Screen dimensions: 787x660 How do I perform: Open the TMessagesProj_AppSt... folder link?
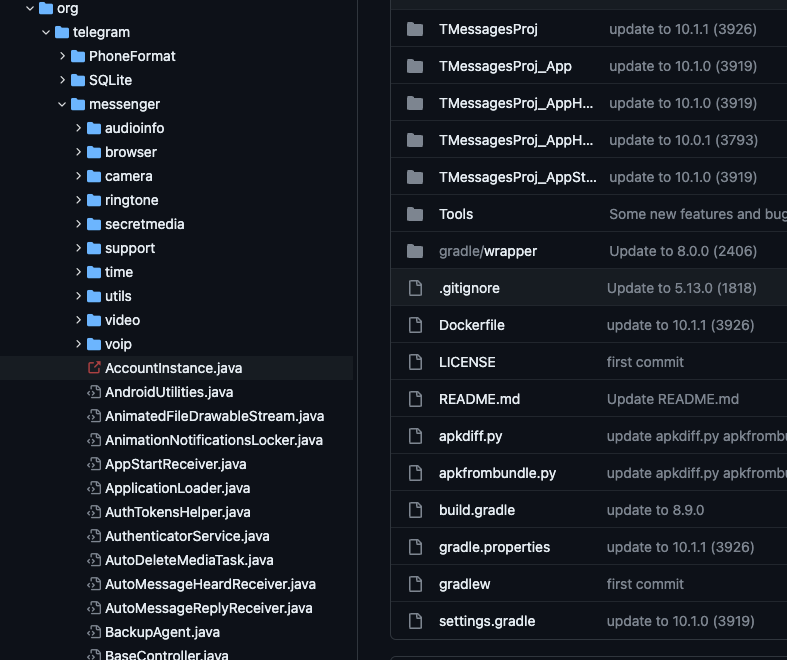coord(517,177)
